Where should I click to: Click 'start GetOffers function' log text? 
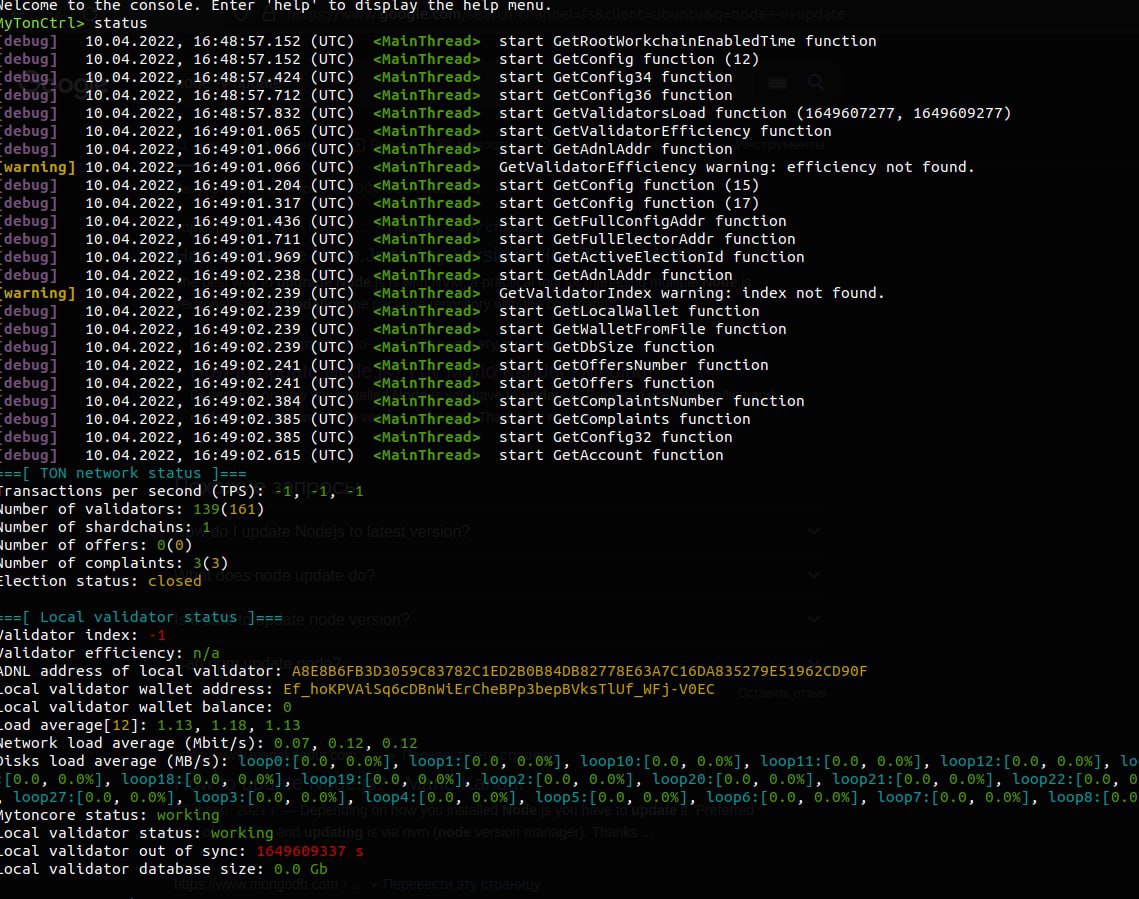click(x=607, y=383)
